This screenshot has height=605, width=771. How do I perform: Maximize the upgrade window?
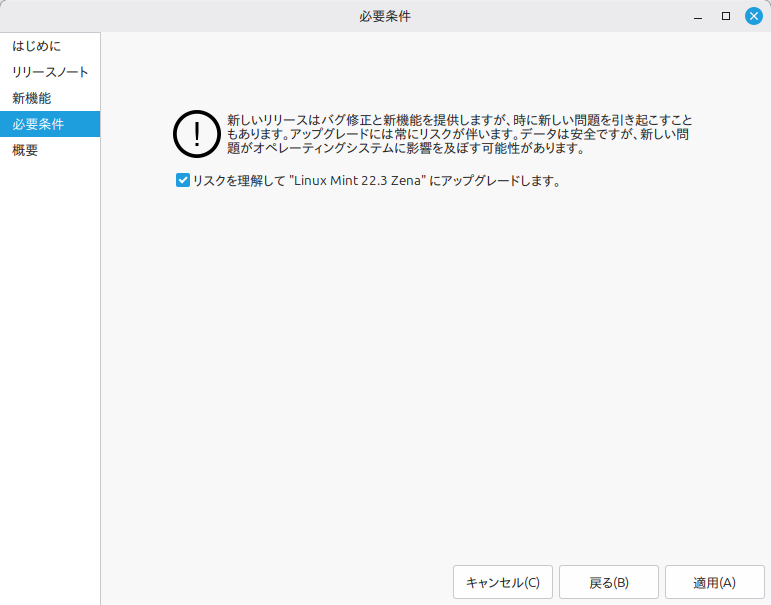(726, 16)
